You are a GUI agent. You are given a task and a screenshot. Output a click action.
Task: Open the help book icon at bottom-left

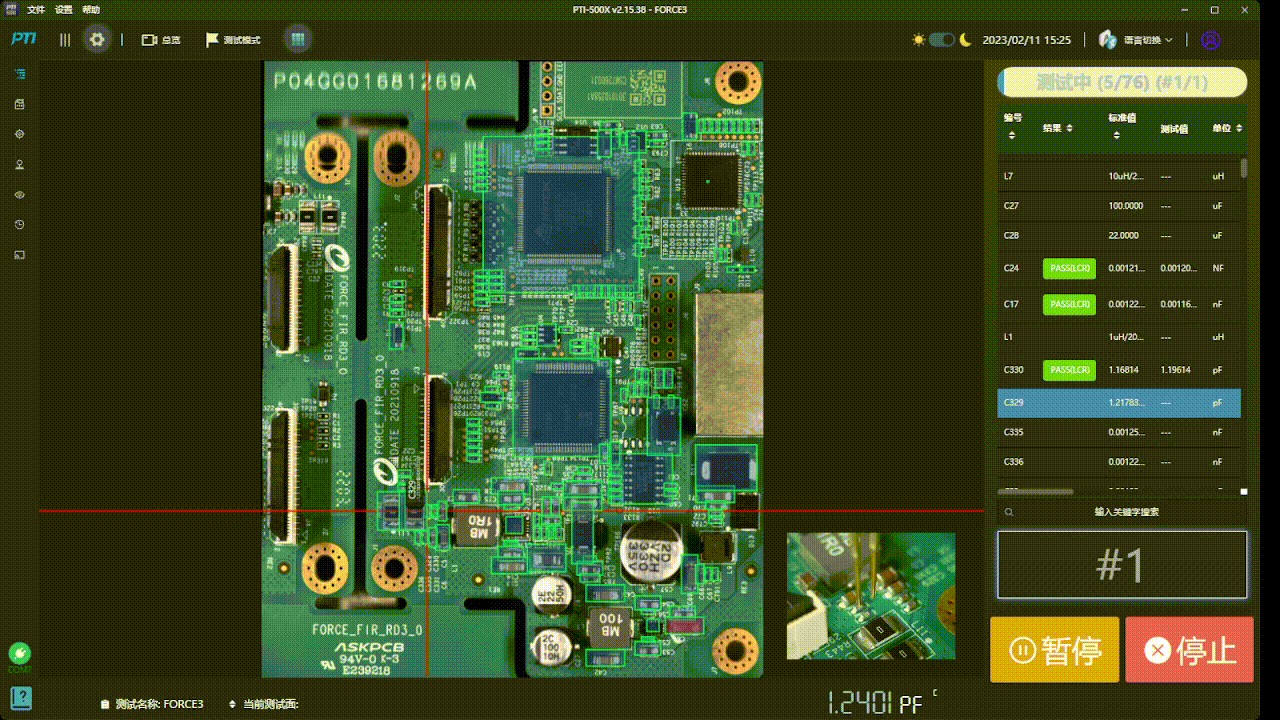[x=20, y=697]
